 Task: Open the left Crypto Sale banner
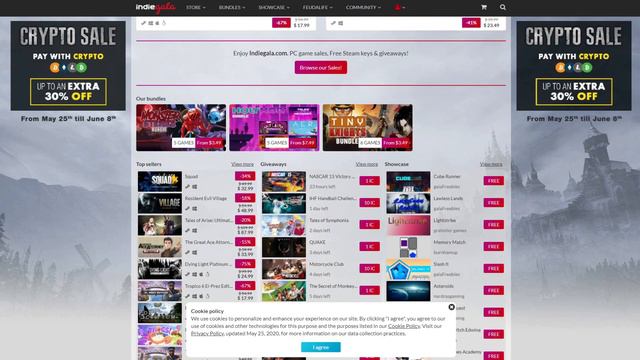(68, 66)
